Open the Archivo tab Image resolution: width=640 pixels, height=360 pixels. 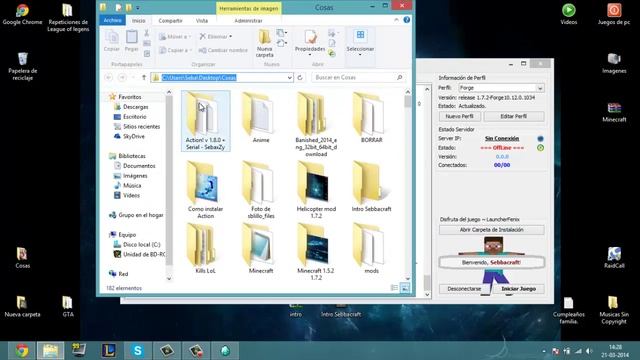pyautogui.click(x=112, y=20)
